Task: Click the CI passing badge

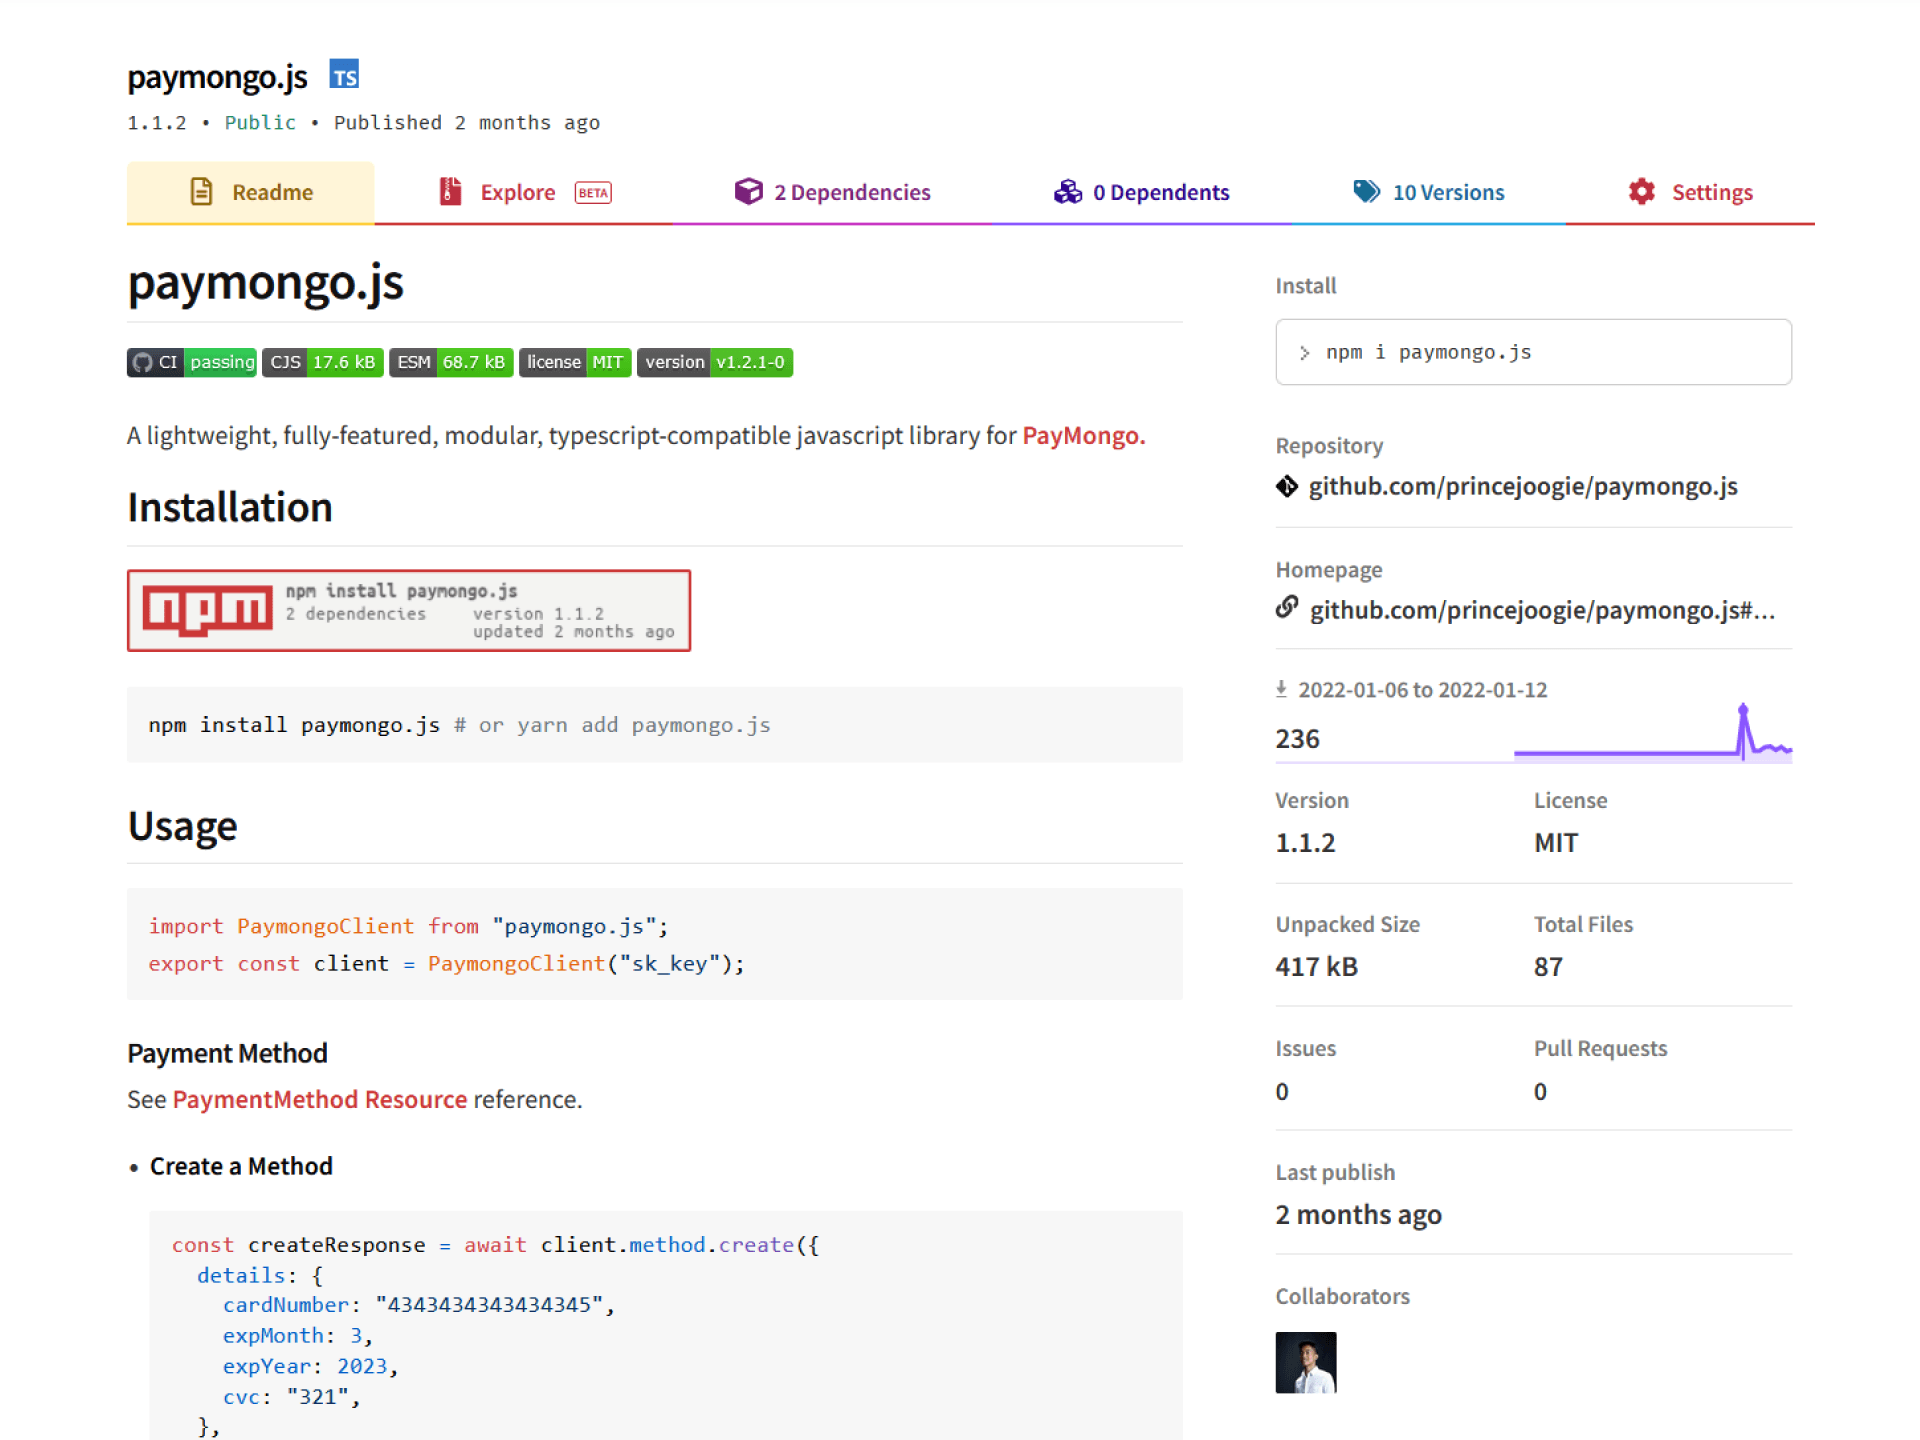Action: click(x=191, y=362)
